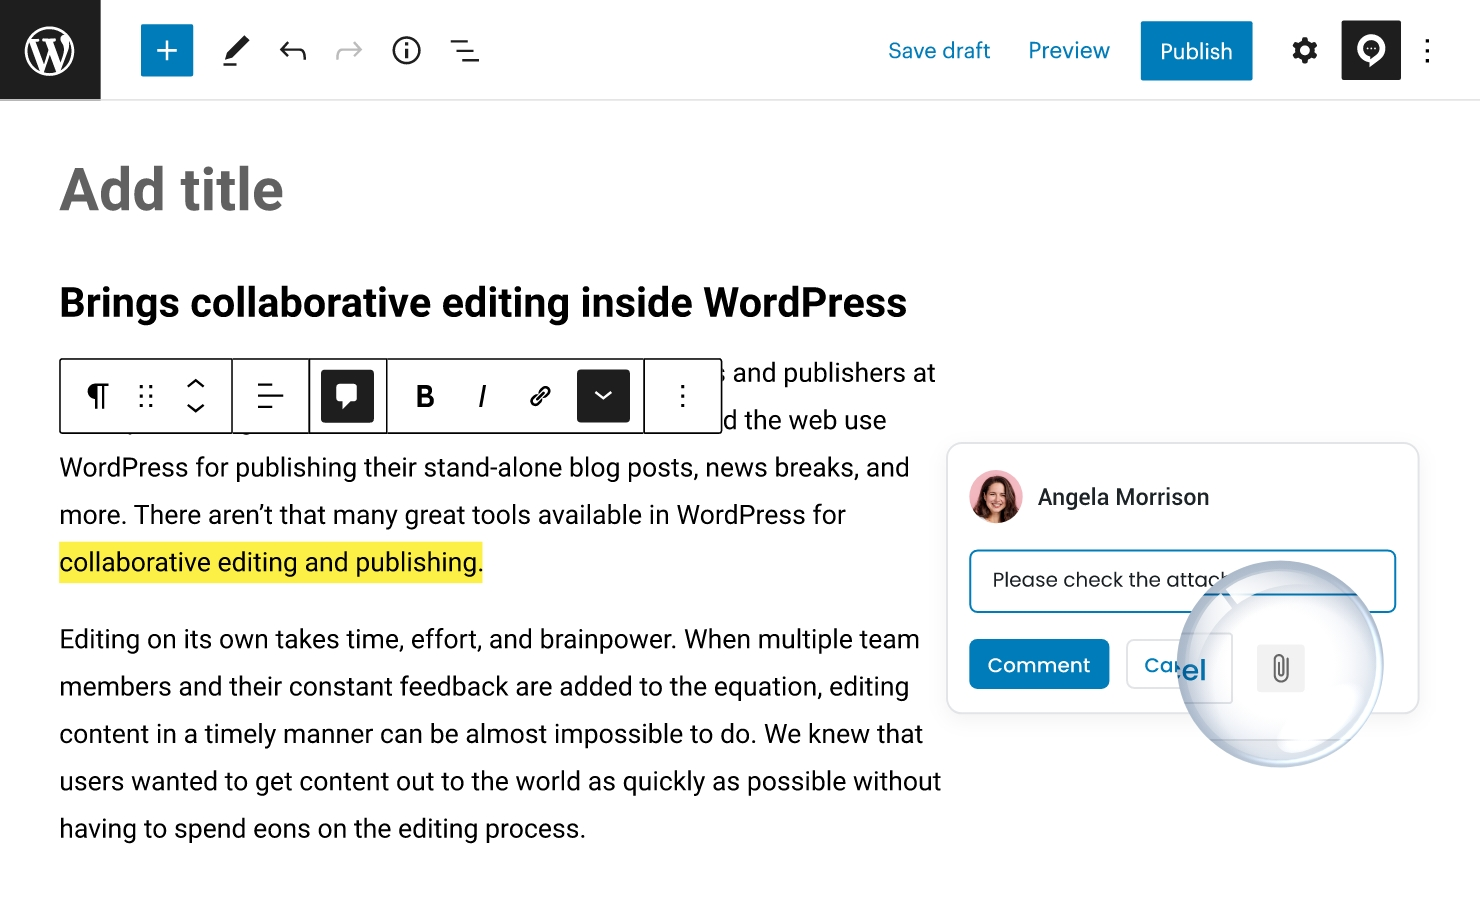This screenshot has width=1480, height=920.
Task: Click into the comment text field
Action: coord(1182,581)
